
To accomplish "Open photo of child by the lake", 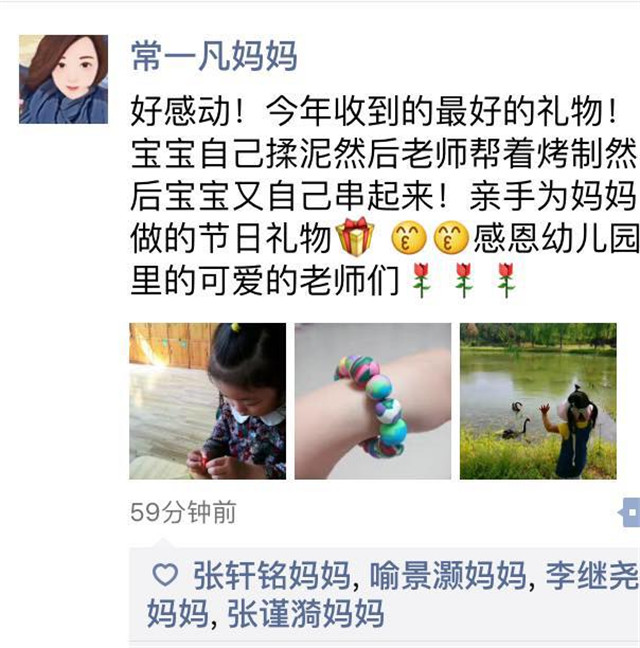I will tap(538, 401).
